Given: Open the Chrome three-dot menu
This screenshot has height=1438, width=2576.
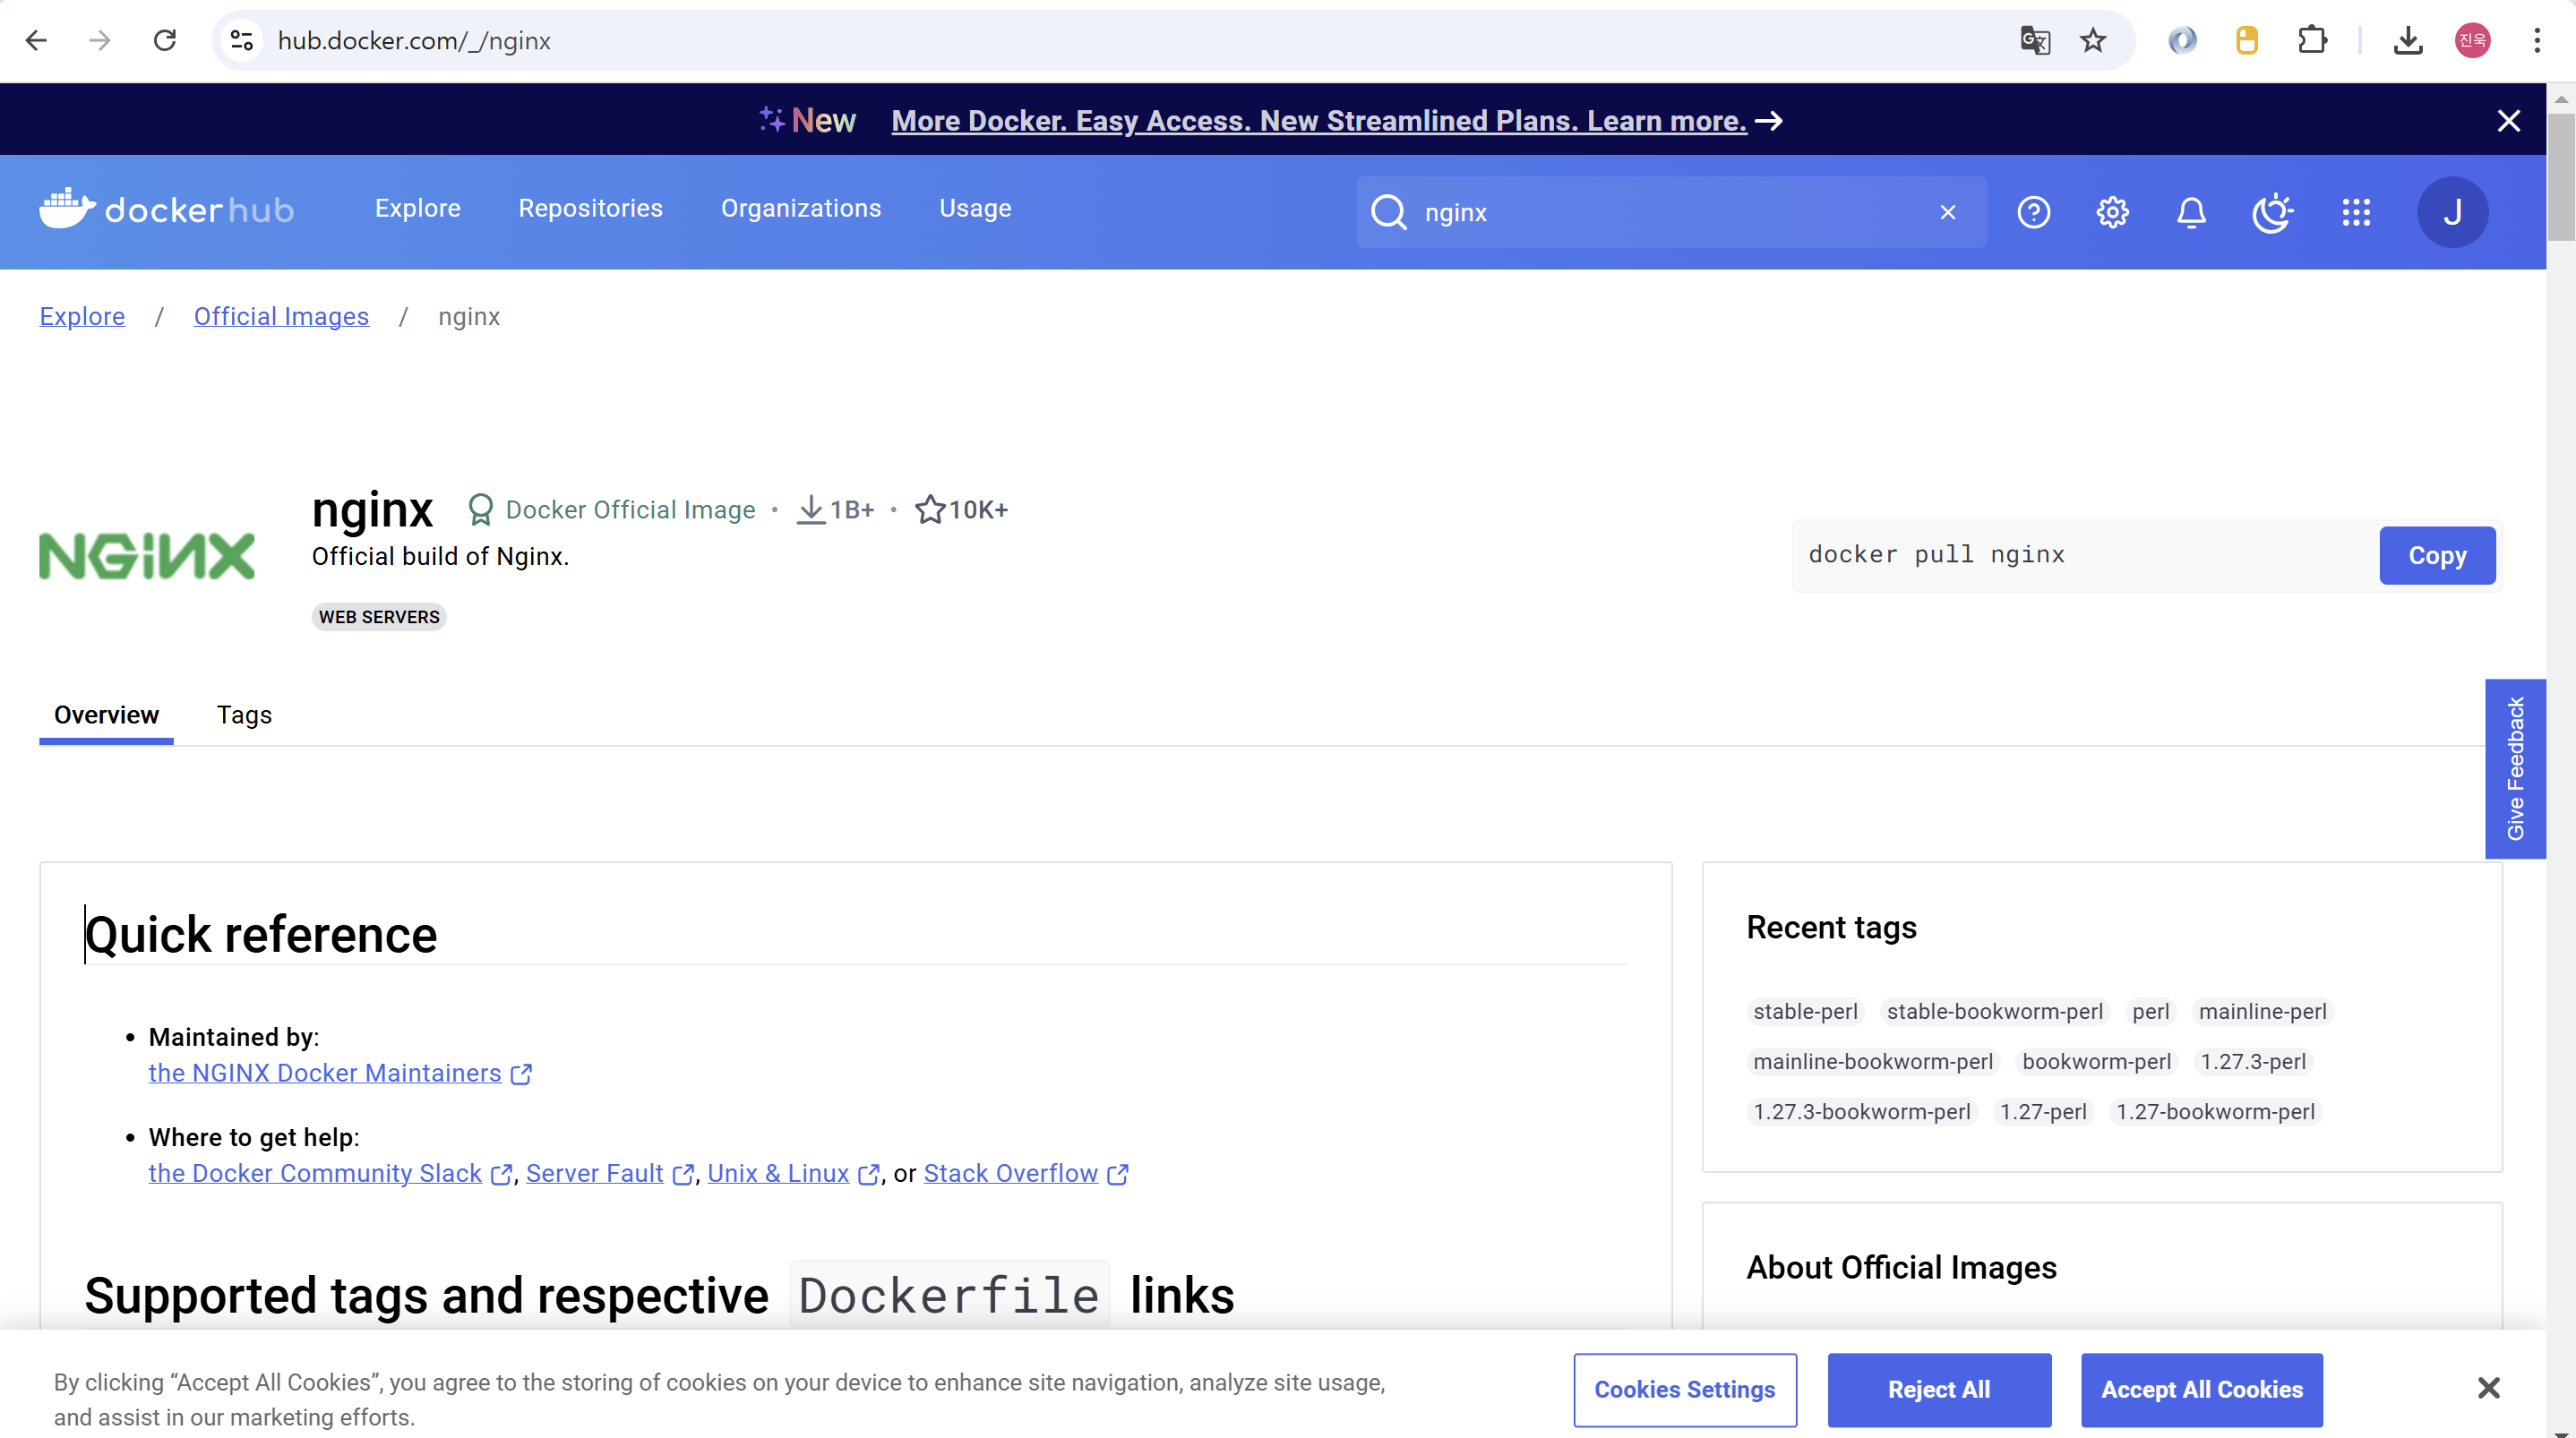Looking at the screenshot, I should click(x=2537, y=40).
